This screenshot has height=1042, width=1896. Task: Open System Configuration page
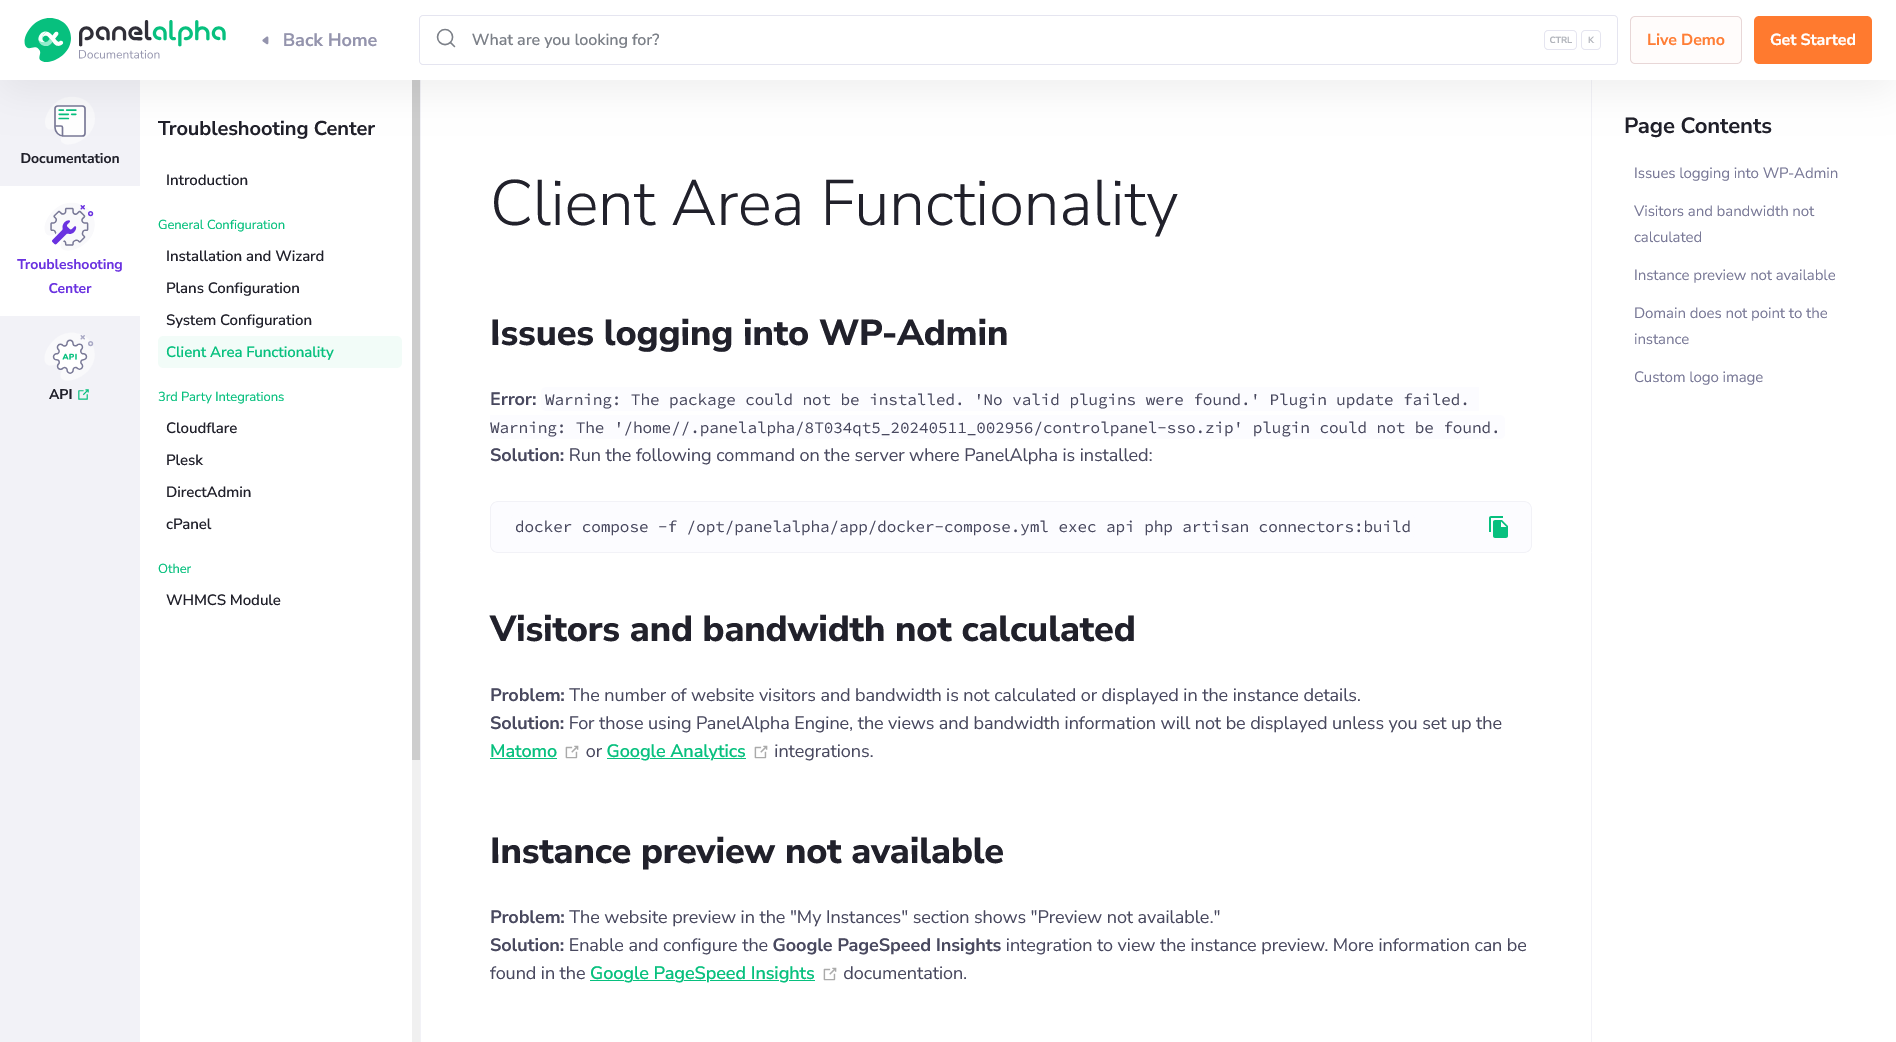coord(239,320)
